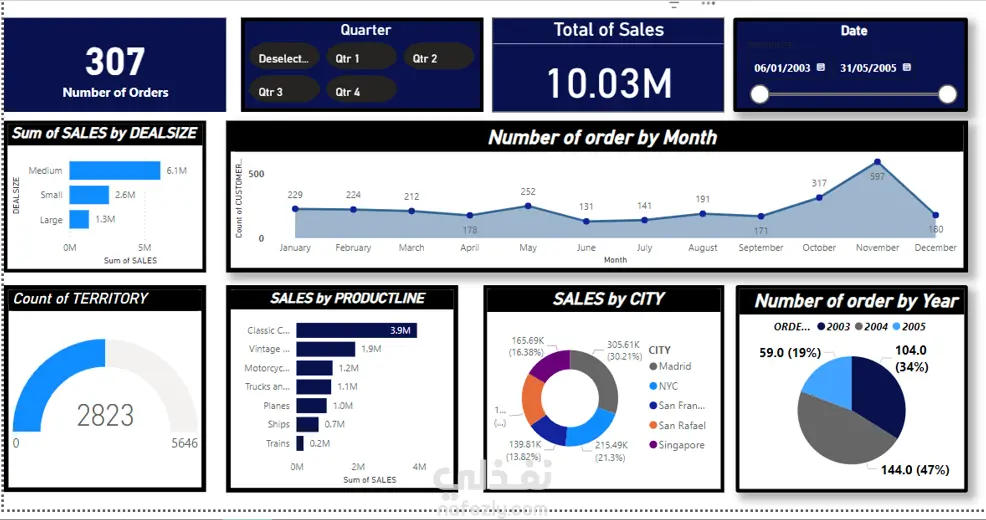The height and width of the screenshot is (520, 986).
Task: Select the gray Madrid donut segment
Action: point(601,377)
